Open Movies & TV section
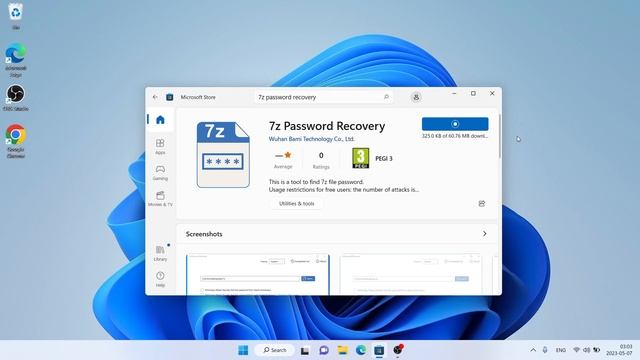Viewport: 640px width, 360px height. 160,198
